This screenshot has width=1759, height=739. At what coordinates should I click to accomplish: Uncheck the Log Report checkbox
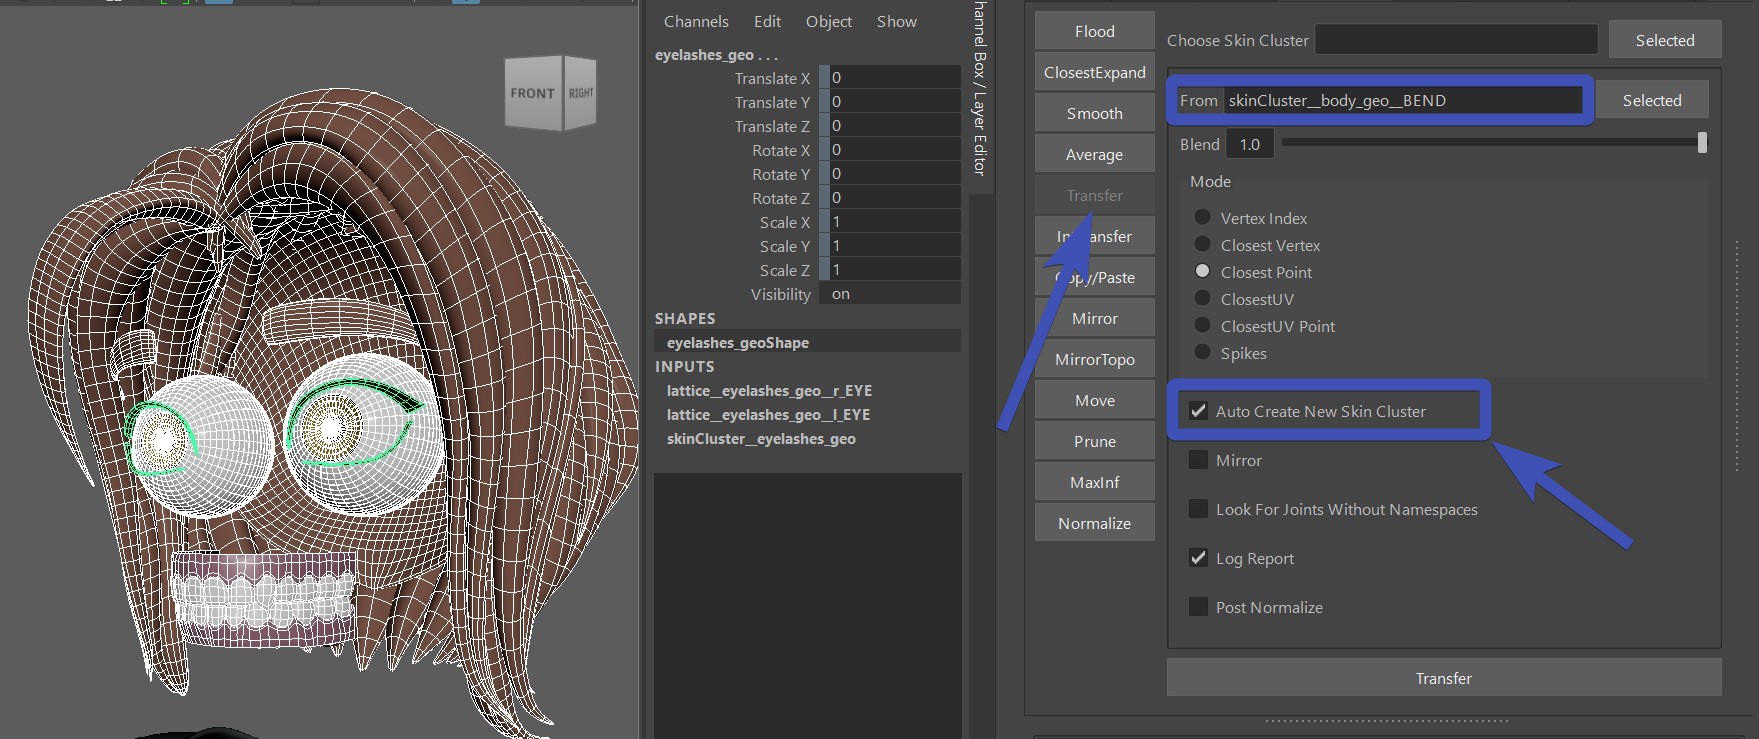click(1198, 558)
